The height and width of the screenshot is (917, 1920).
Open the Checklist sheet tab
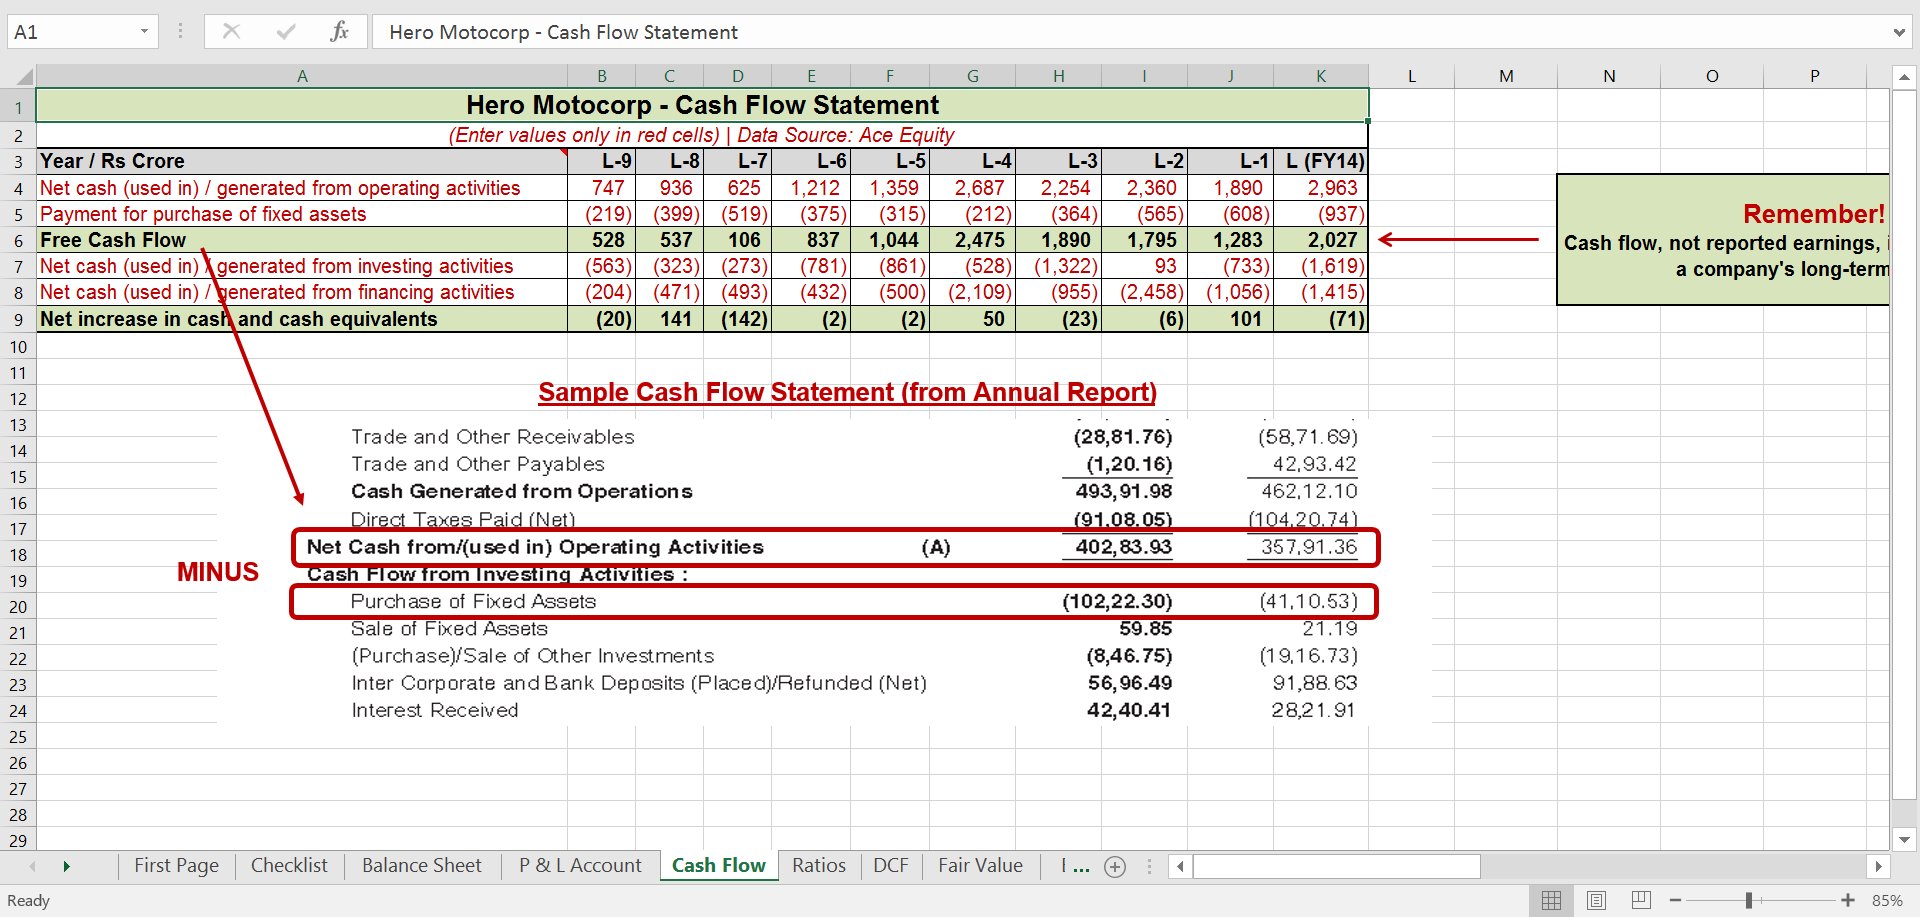(289, 866)
